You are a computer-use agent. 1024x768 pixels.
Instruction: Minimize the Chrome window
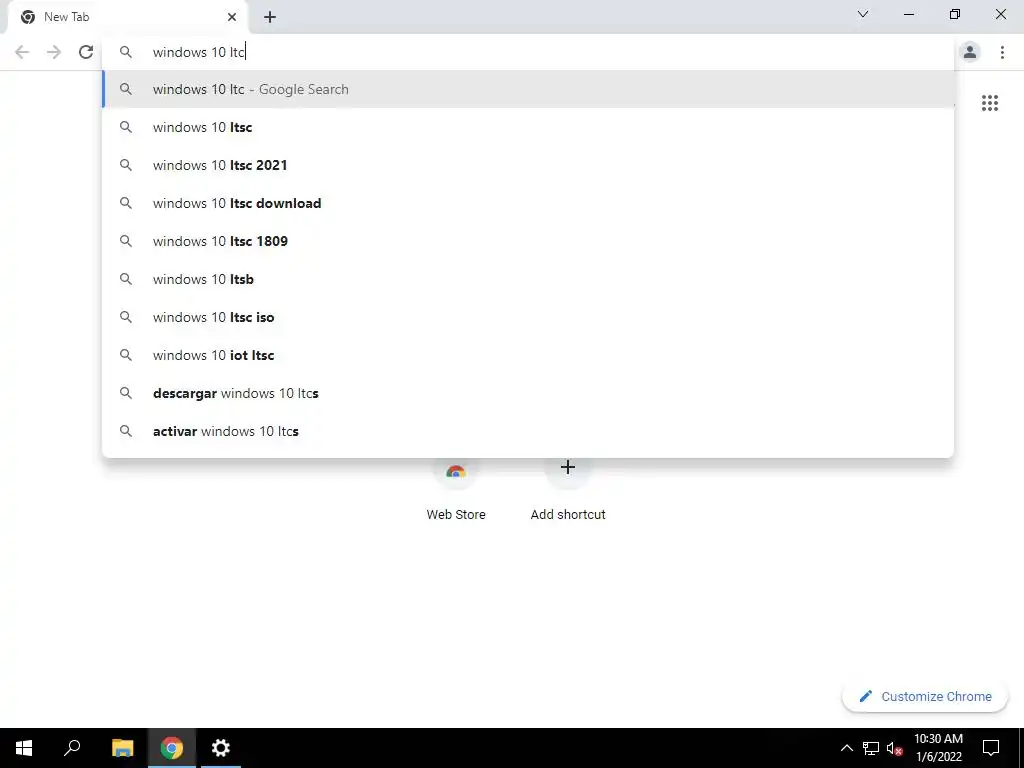(908, 14)
